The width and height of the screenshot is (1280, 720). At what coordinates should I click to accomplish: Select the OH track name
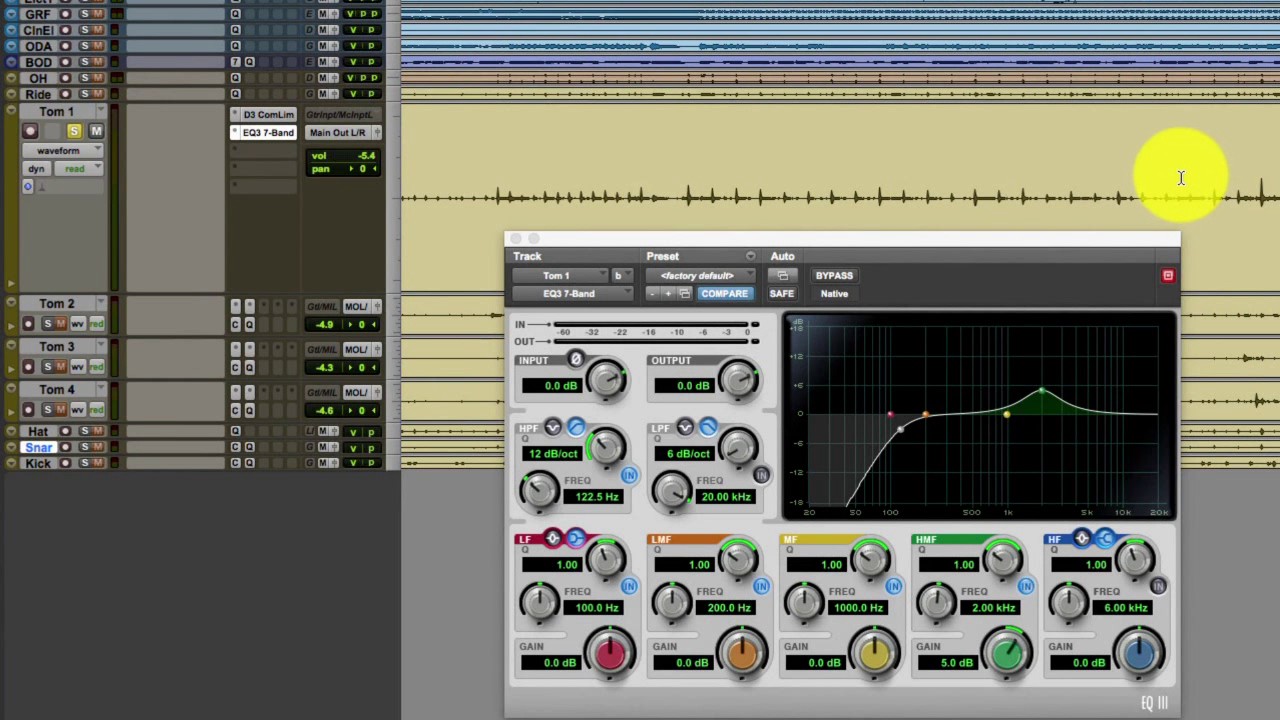38,78
